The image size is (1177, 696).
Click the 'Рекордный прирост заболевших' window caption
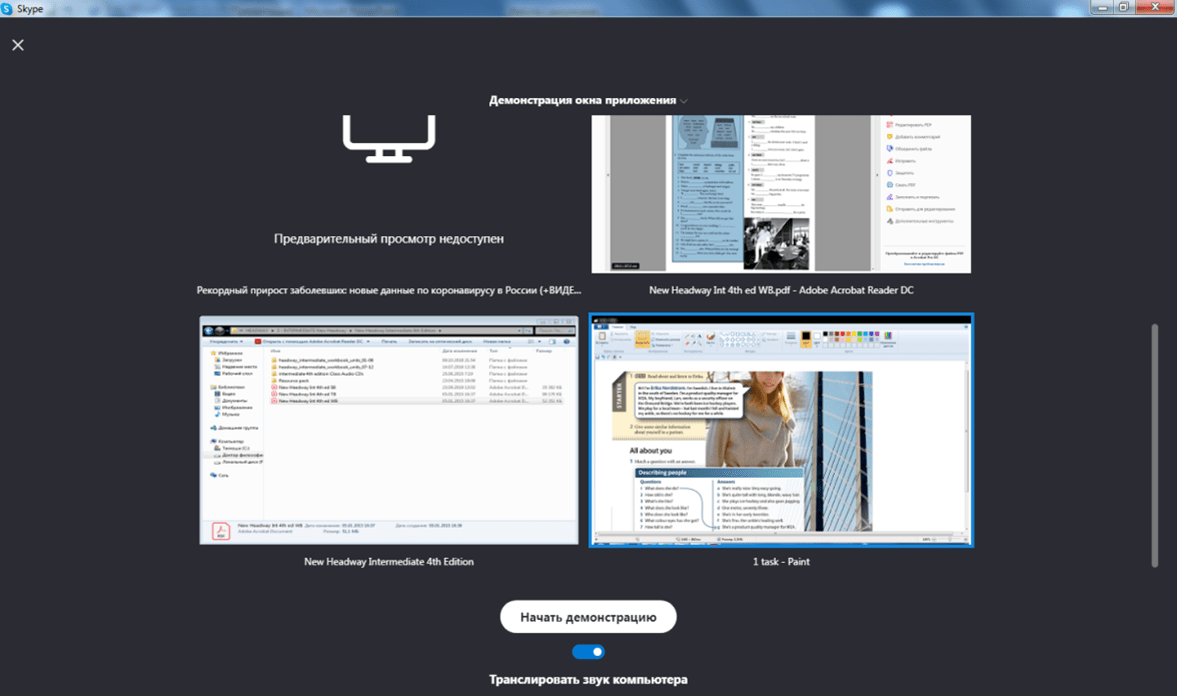point(389,290)
